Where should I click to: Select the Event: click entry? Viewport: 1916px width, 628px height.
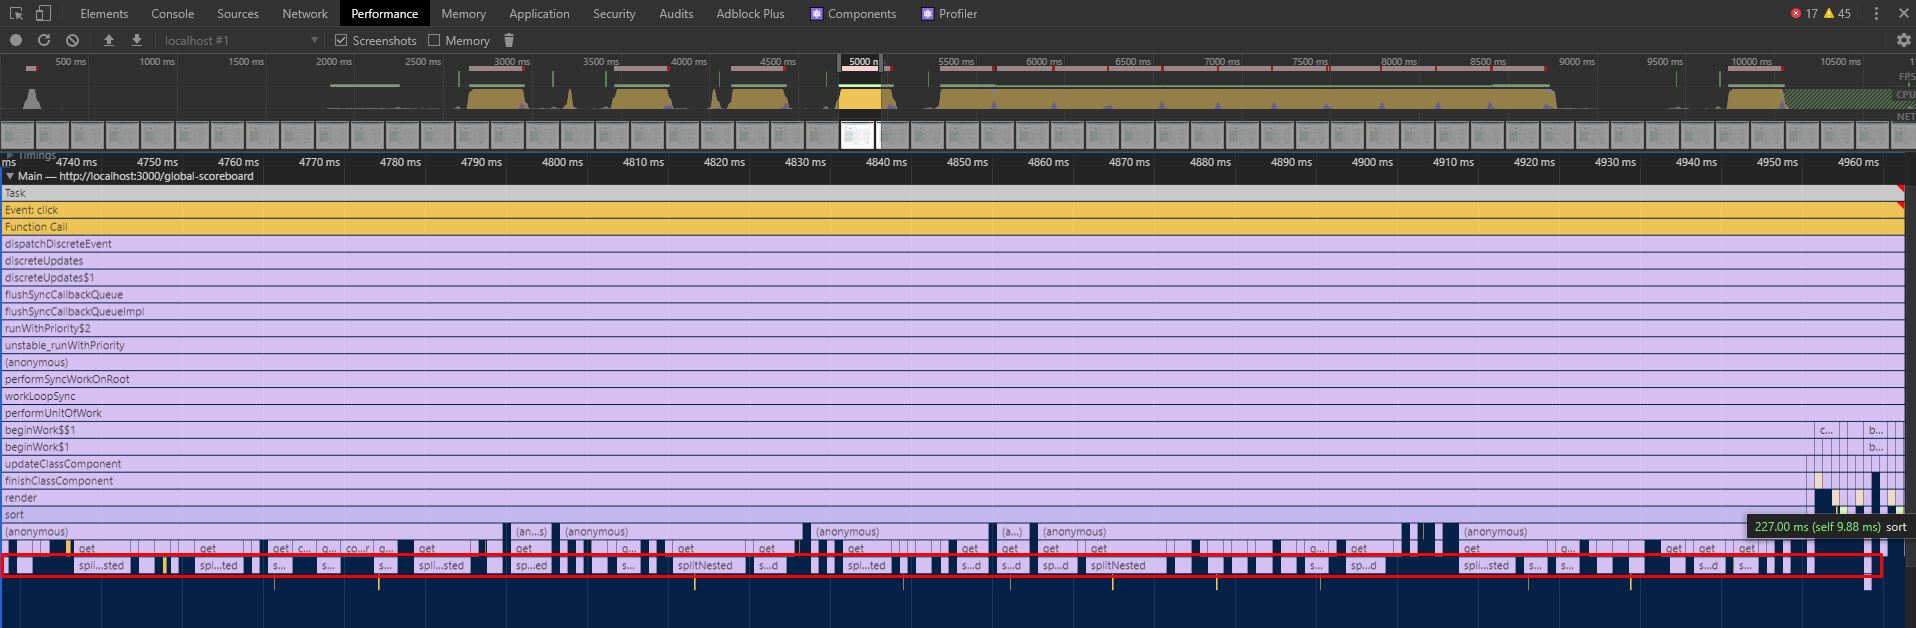point(952,210)
